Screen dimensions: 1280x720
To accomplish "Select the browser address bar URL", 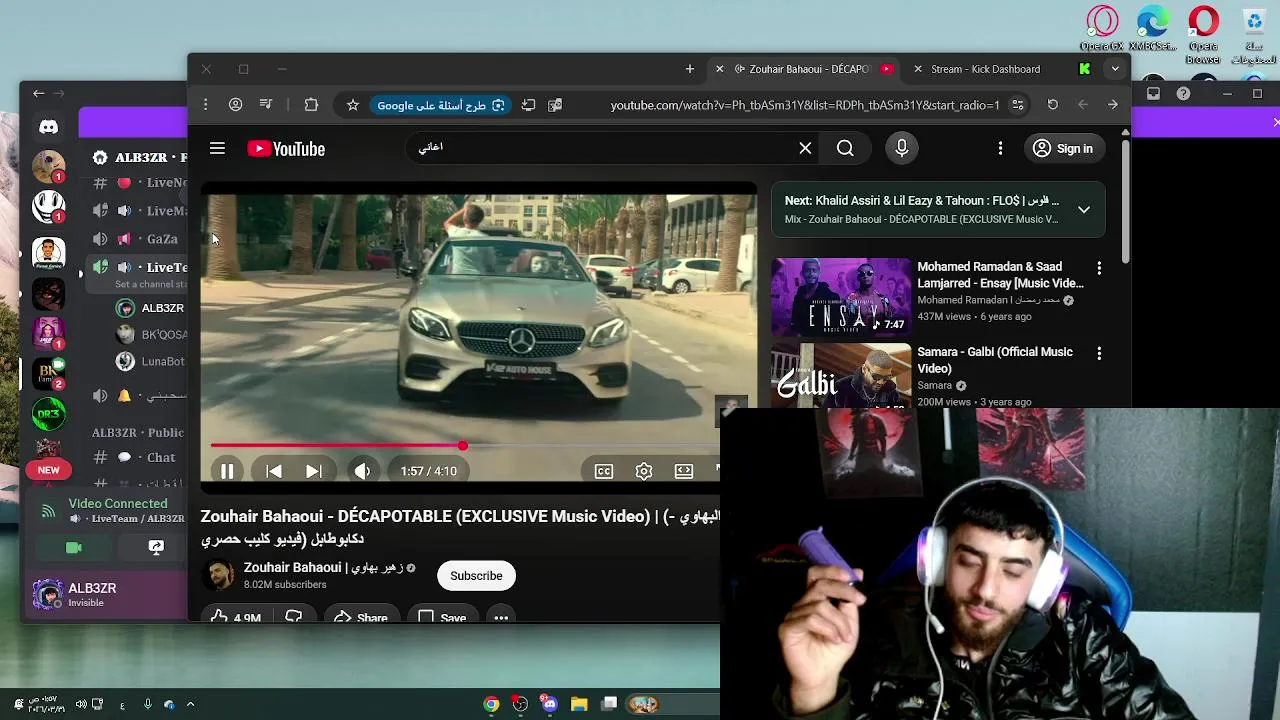I will 805,105.
